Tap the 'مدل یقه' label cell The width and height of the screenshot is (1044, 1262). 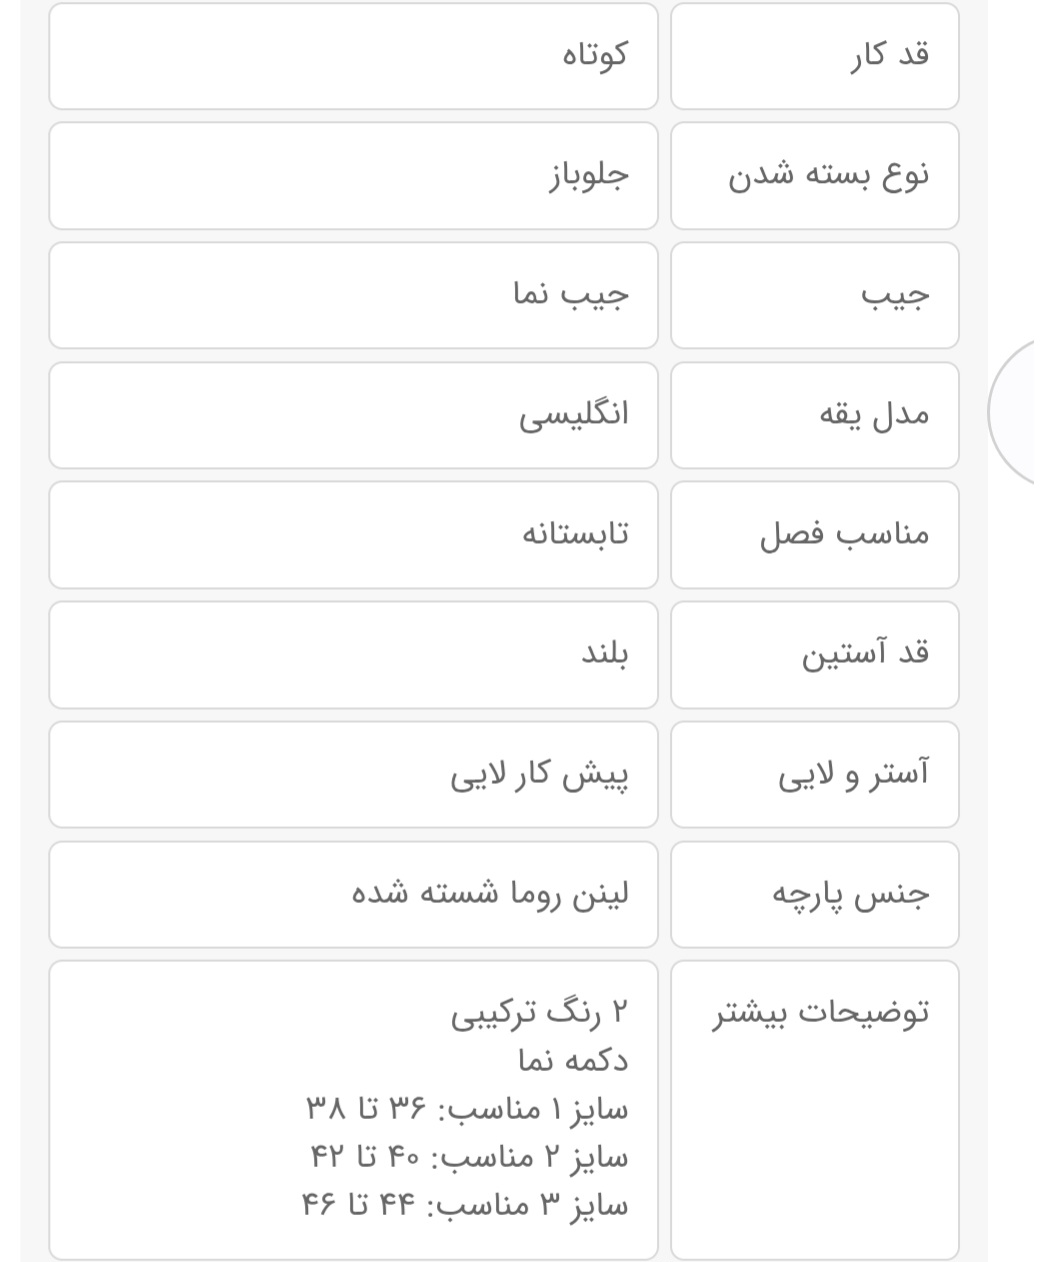coord(814,415)
